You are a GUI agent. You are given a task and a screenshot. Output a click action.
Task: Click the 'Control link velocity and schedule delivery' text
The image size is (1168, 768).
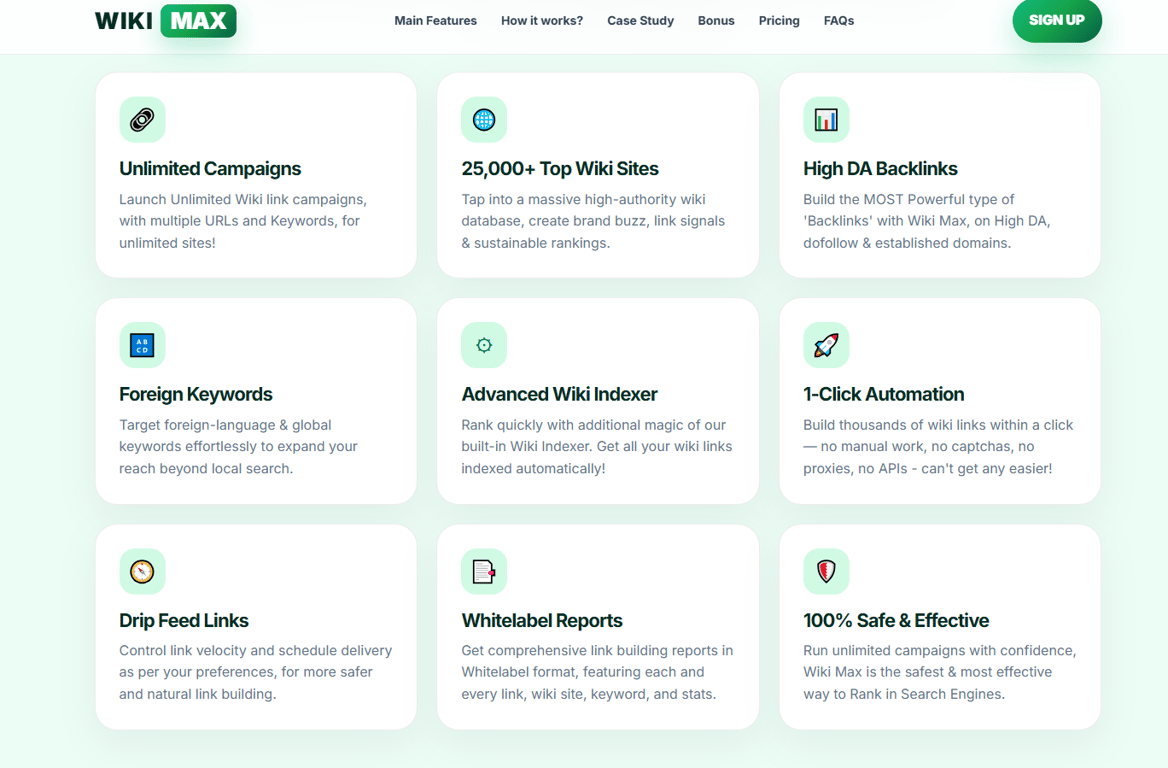tap(256, 672)
